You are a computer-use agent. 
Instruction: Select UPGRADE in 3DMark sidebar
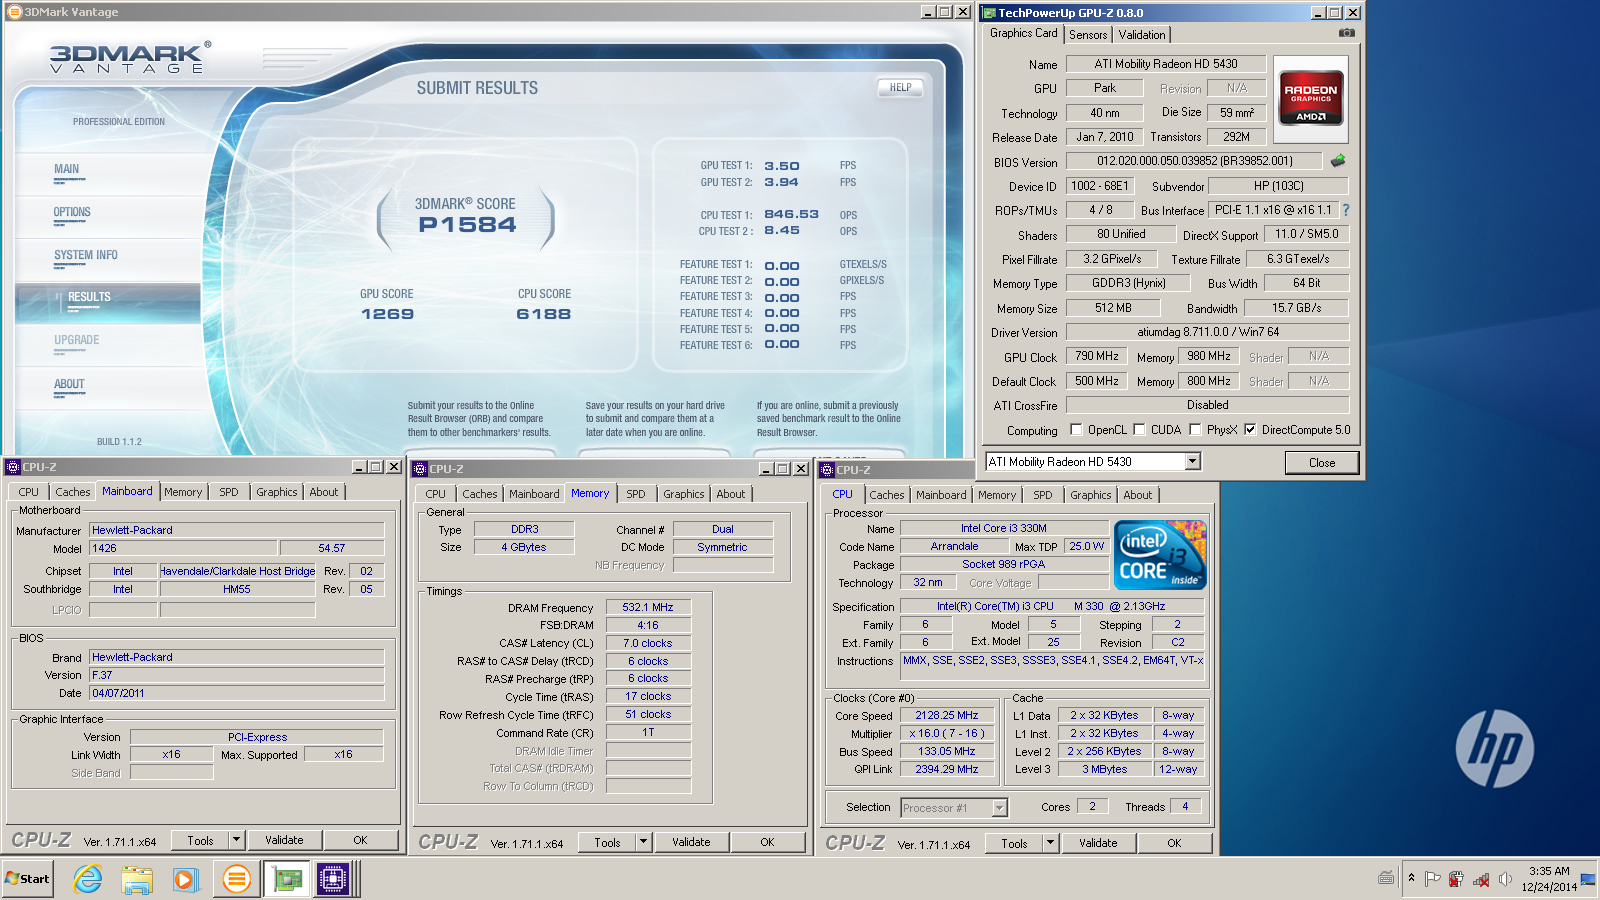tap(76, 340)
